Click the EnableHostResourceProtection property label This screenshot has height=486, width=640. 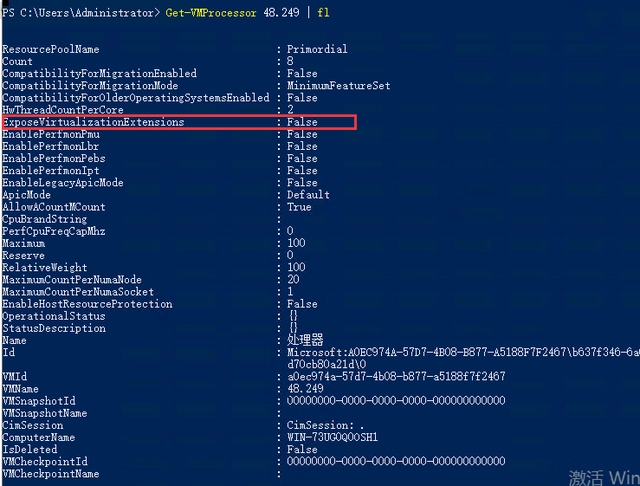[87, 304]
